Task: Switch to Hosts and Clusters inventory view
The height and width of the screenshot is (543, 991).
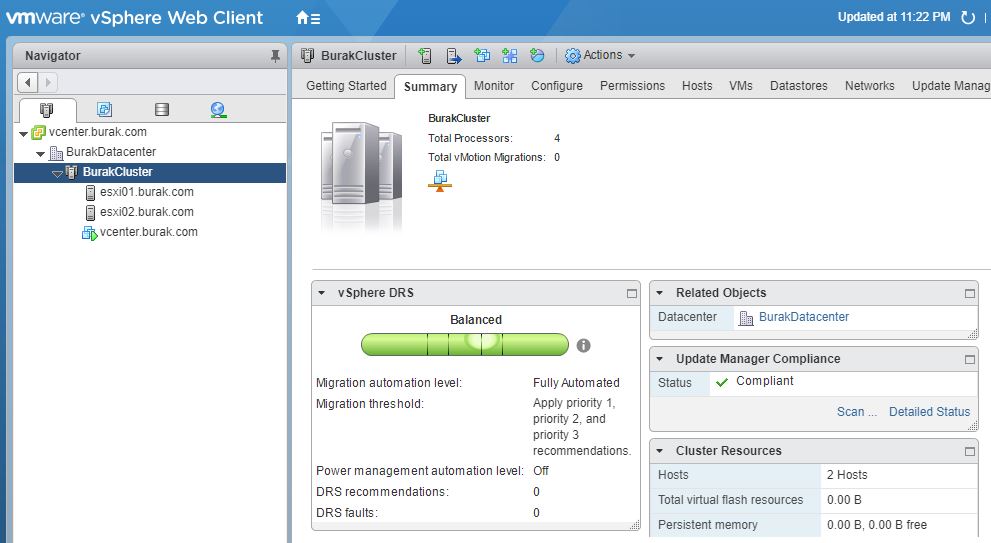Action: [46, 110]
